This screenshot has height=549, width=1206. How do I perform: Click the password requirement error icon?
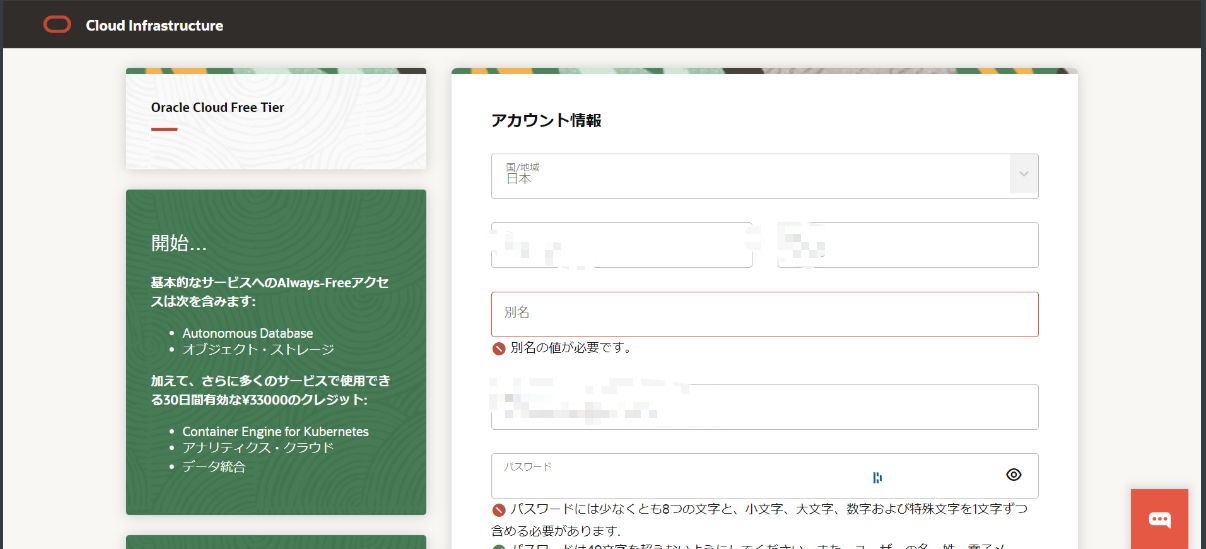[x=498, y=510]
